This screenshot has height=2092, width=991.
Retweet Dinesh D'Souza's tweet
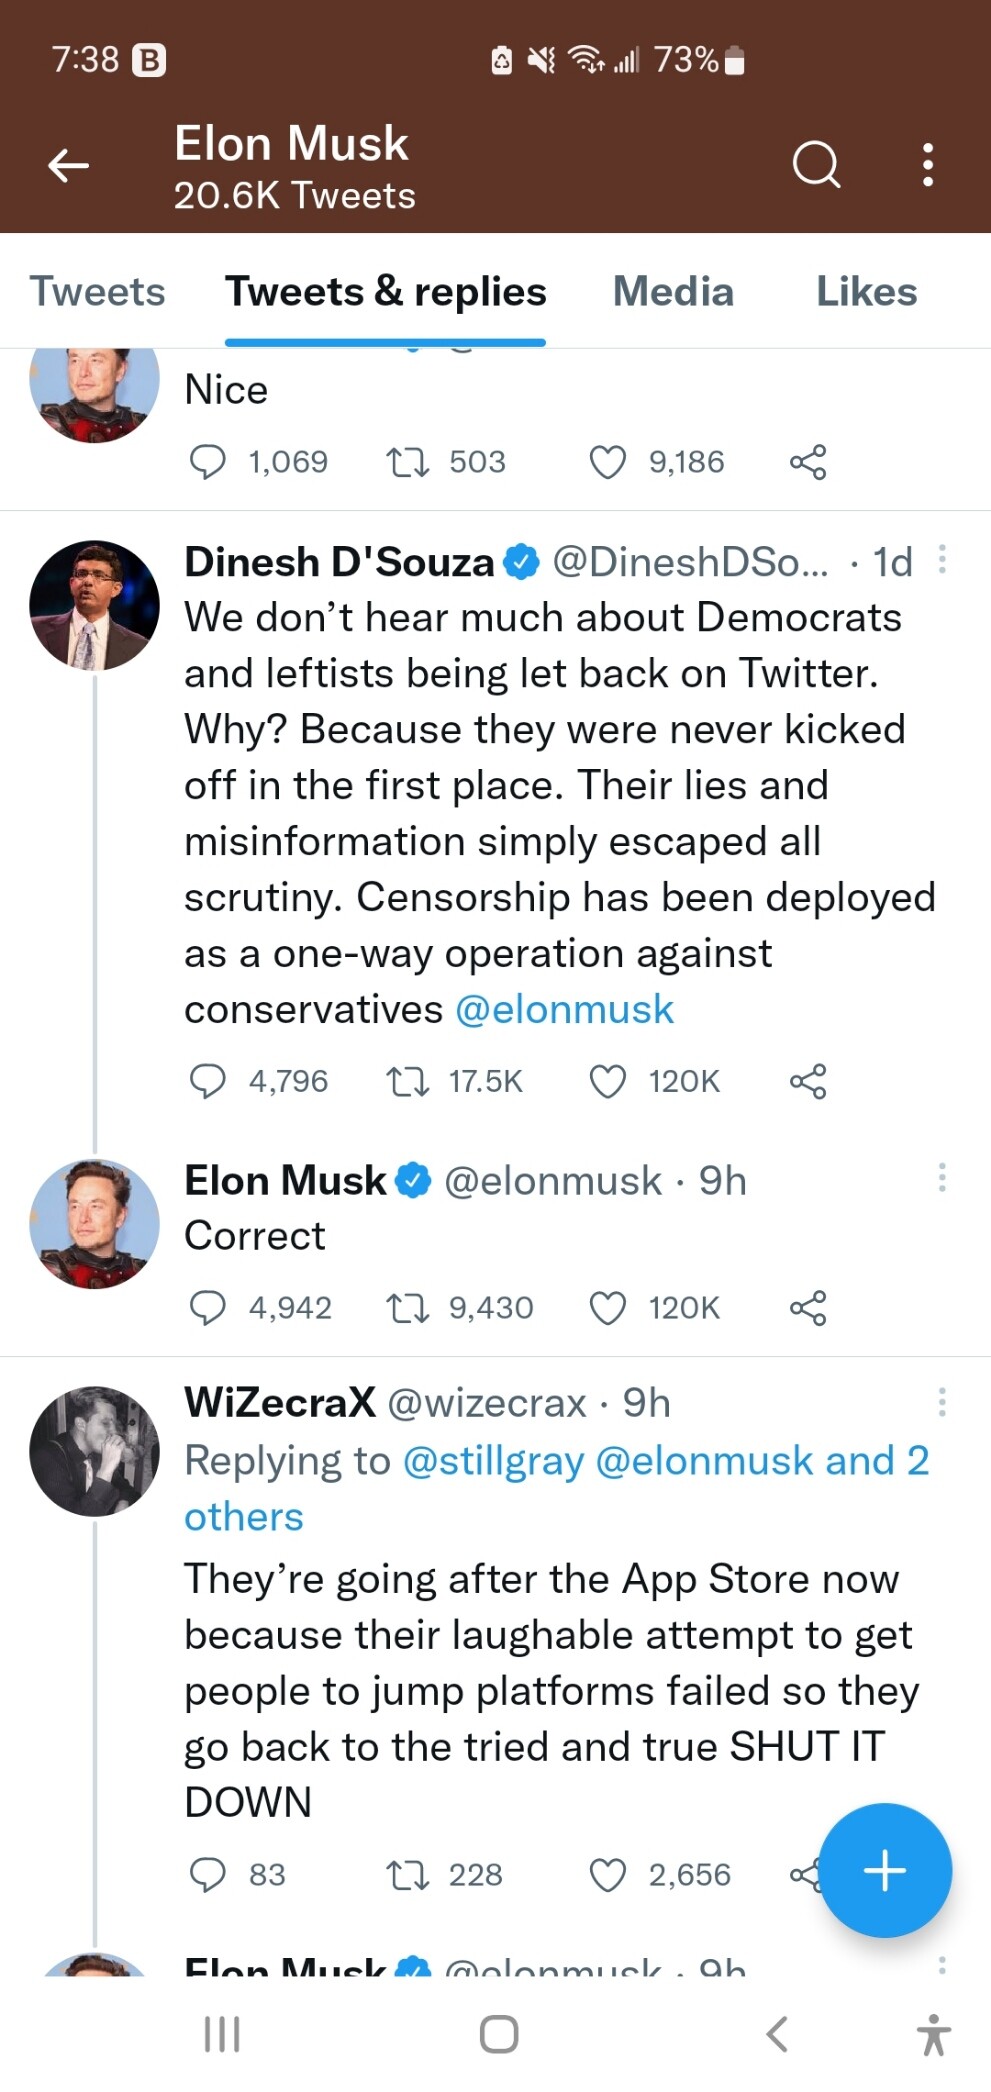407,1081
